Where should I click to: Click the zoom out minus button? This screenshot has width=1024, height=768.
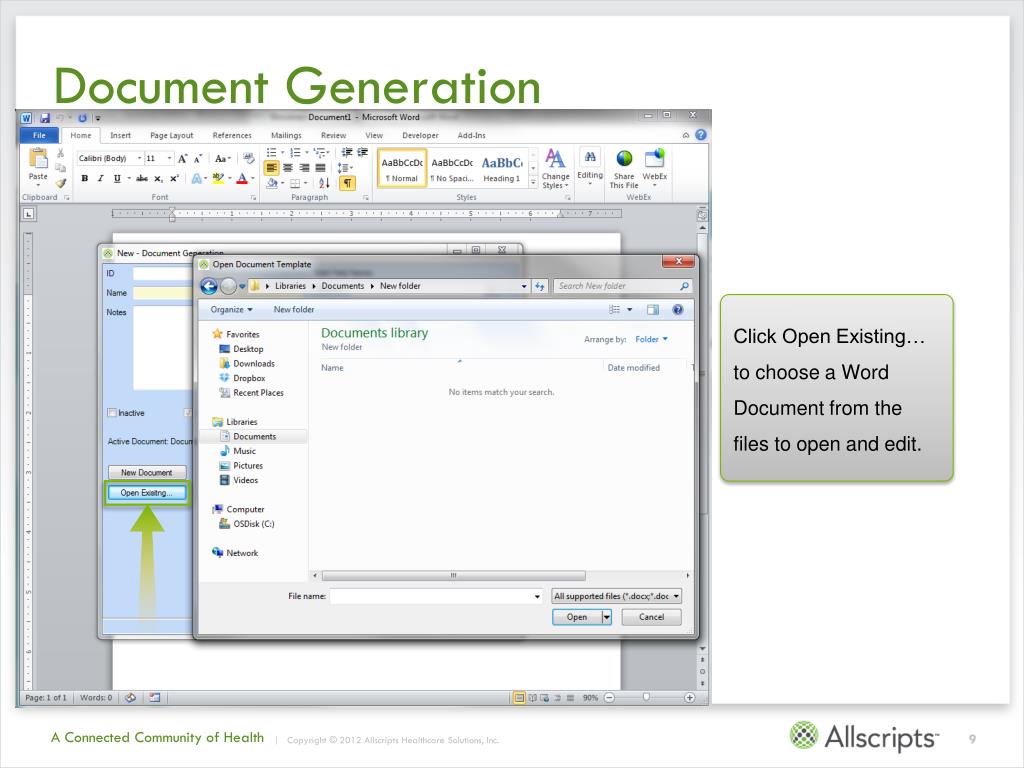tap(609, 697)
